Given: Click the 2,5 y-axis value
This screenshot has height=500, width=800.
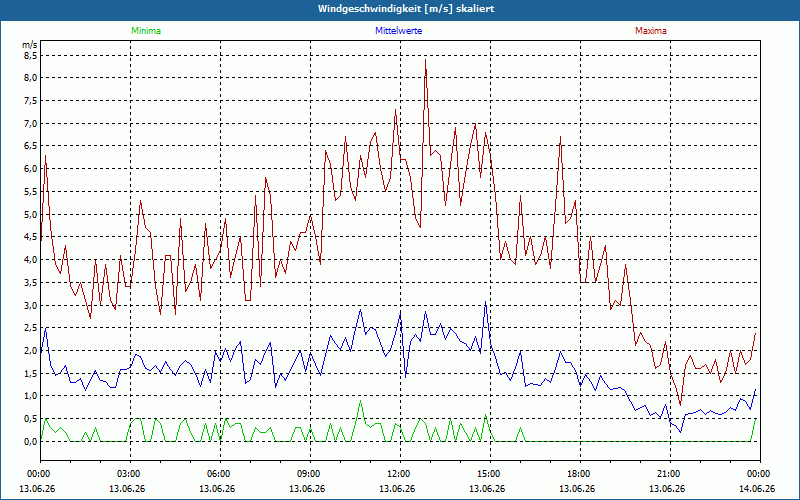Looking at the screenshot, I should point(30,328).
